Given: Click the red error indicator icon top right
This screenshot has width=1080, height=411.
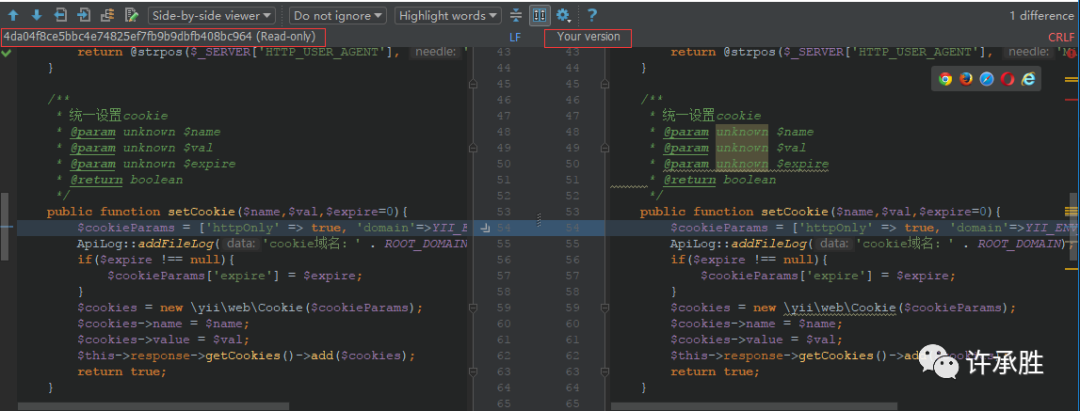Looking at the screenshot, I should (x=1071, y=53).
